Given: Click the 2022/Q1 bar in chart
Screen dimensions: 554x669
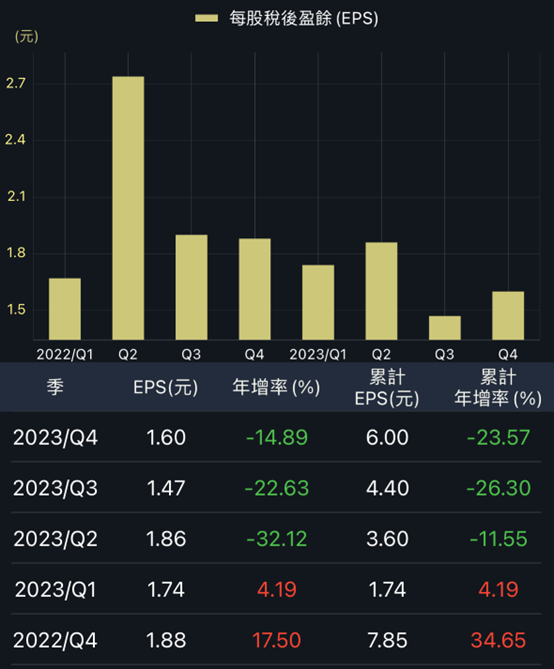Looking at the screenshot, I should click(65, 309).
